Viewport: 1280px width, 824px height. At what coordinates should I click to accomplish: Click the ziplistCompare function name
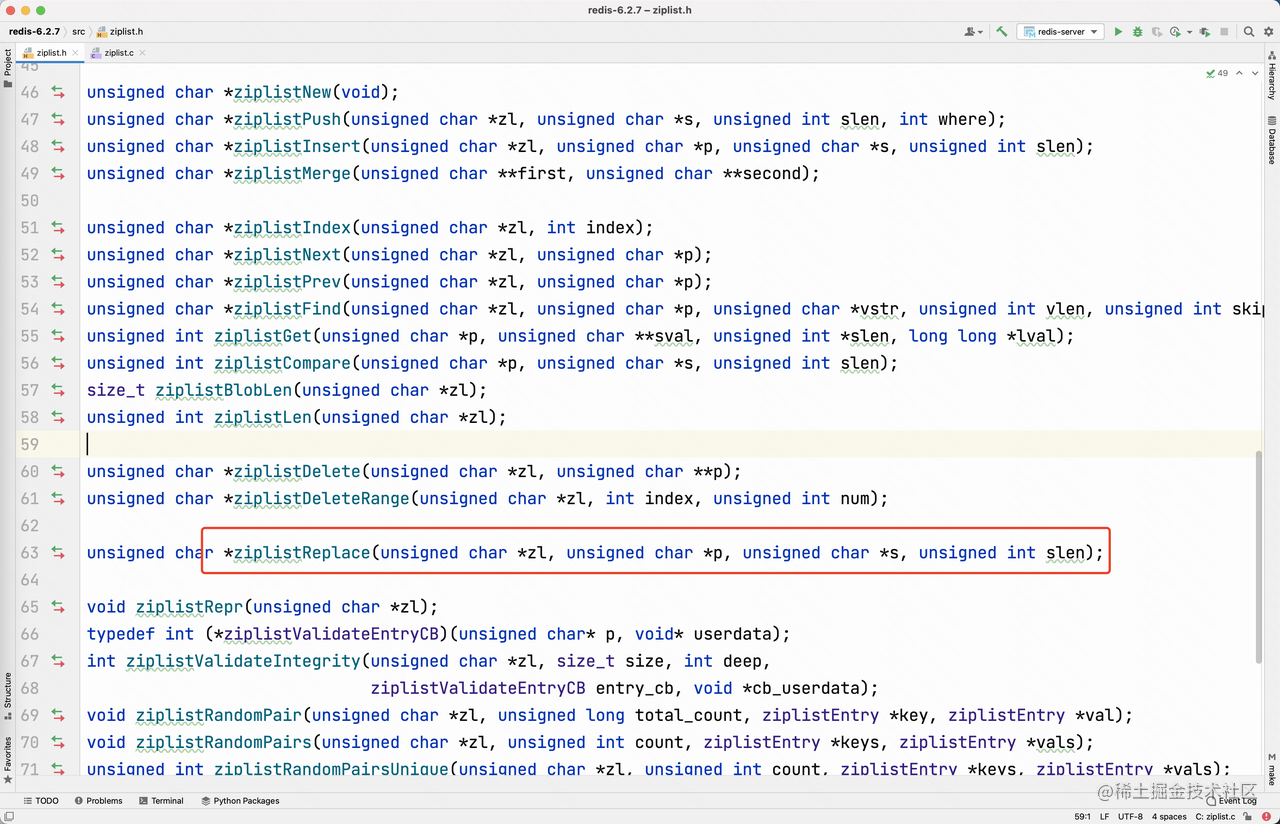[x=282, y=363]
